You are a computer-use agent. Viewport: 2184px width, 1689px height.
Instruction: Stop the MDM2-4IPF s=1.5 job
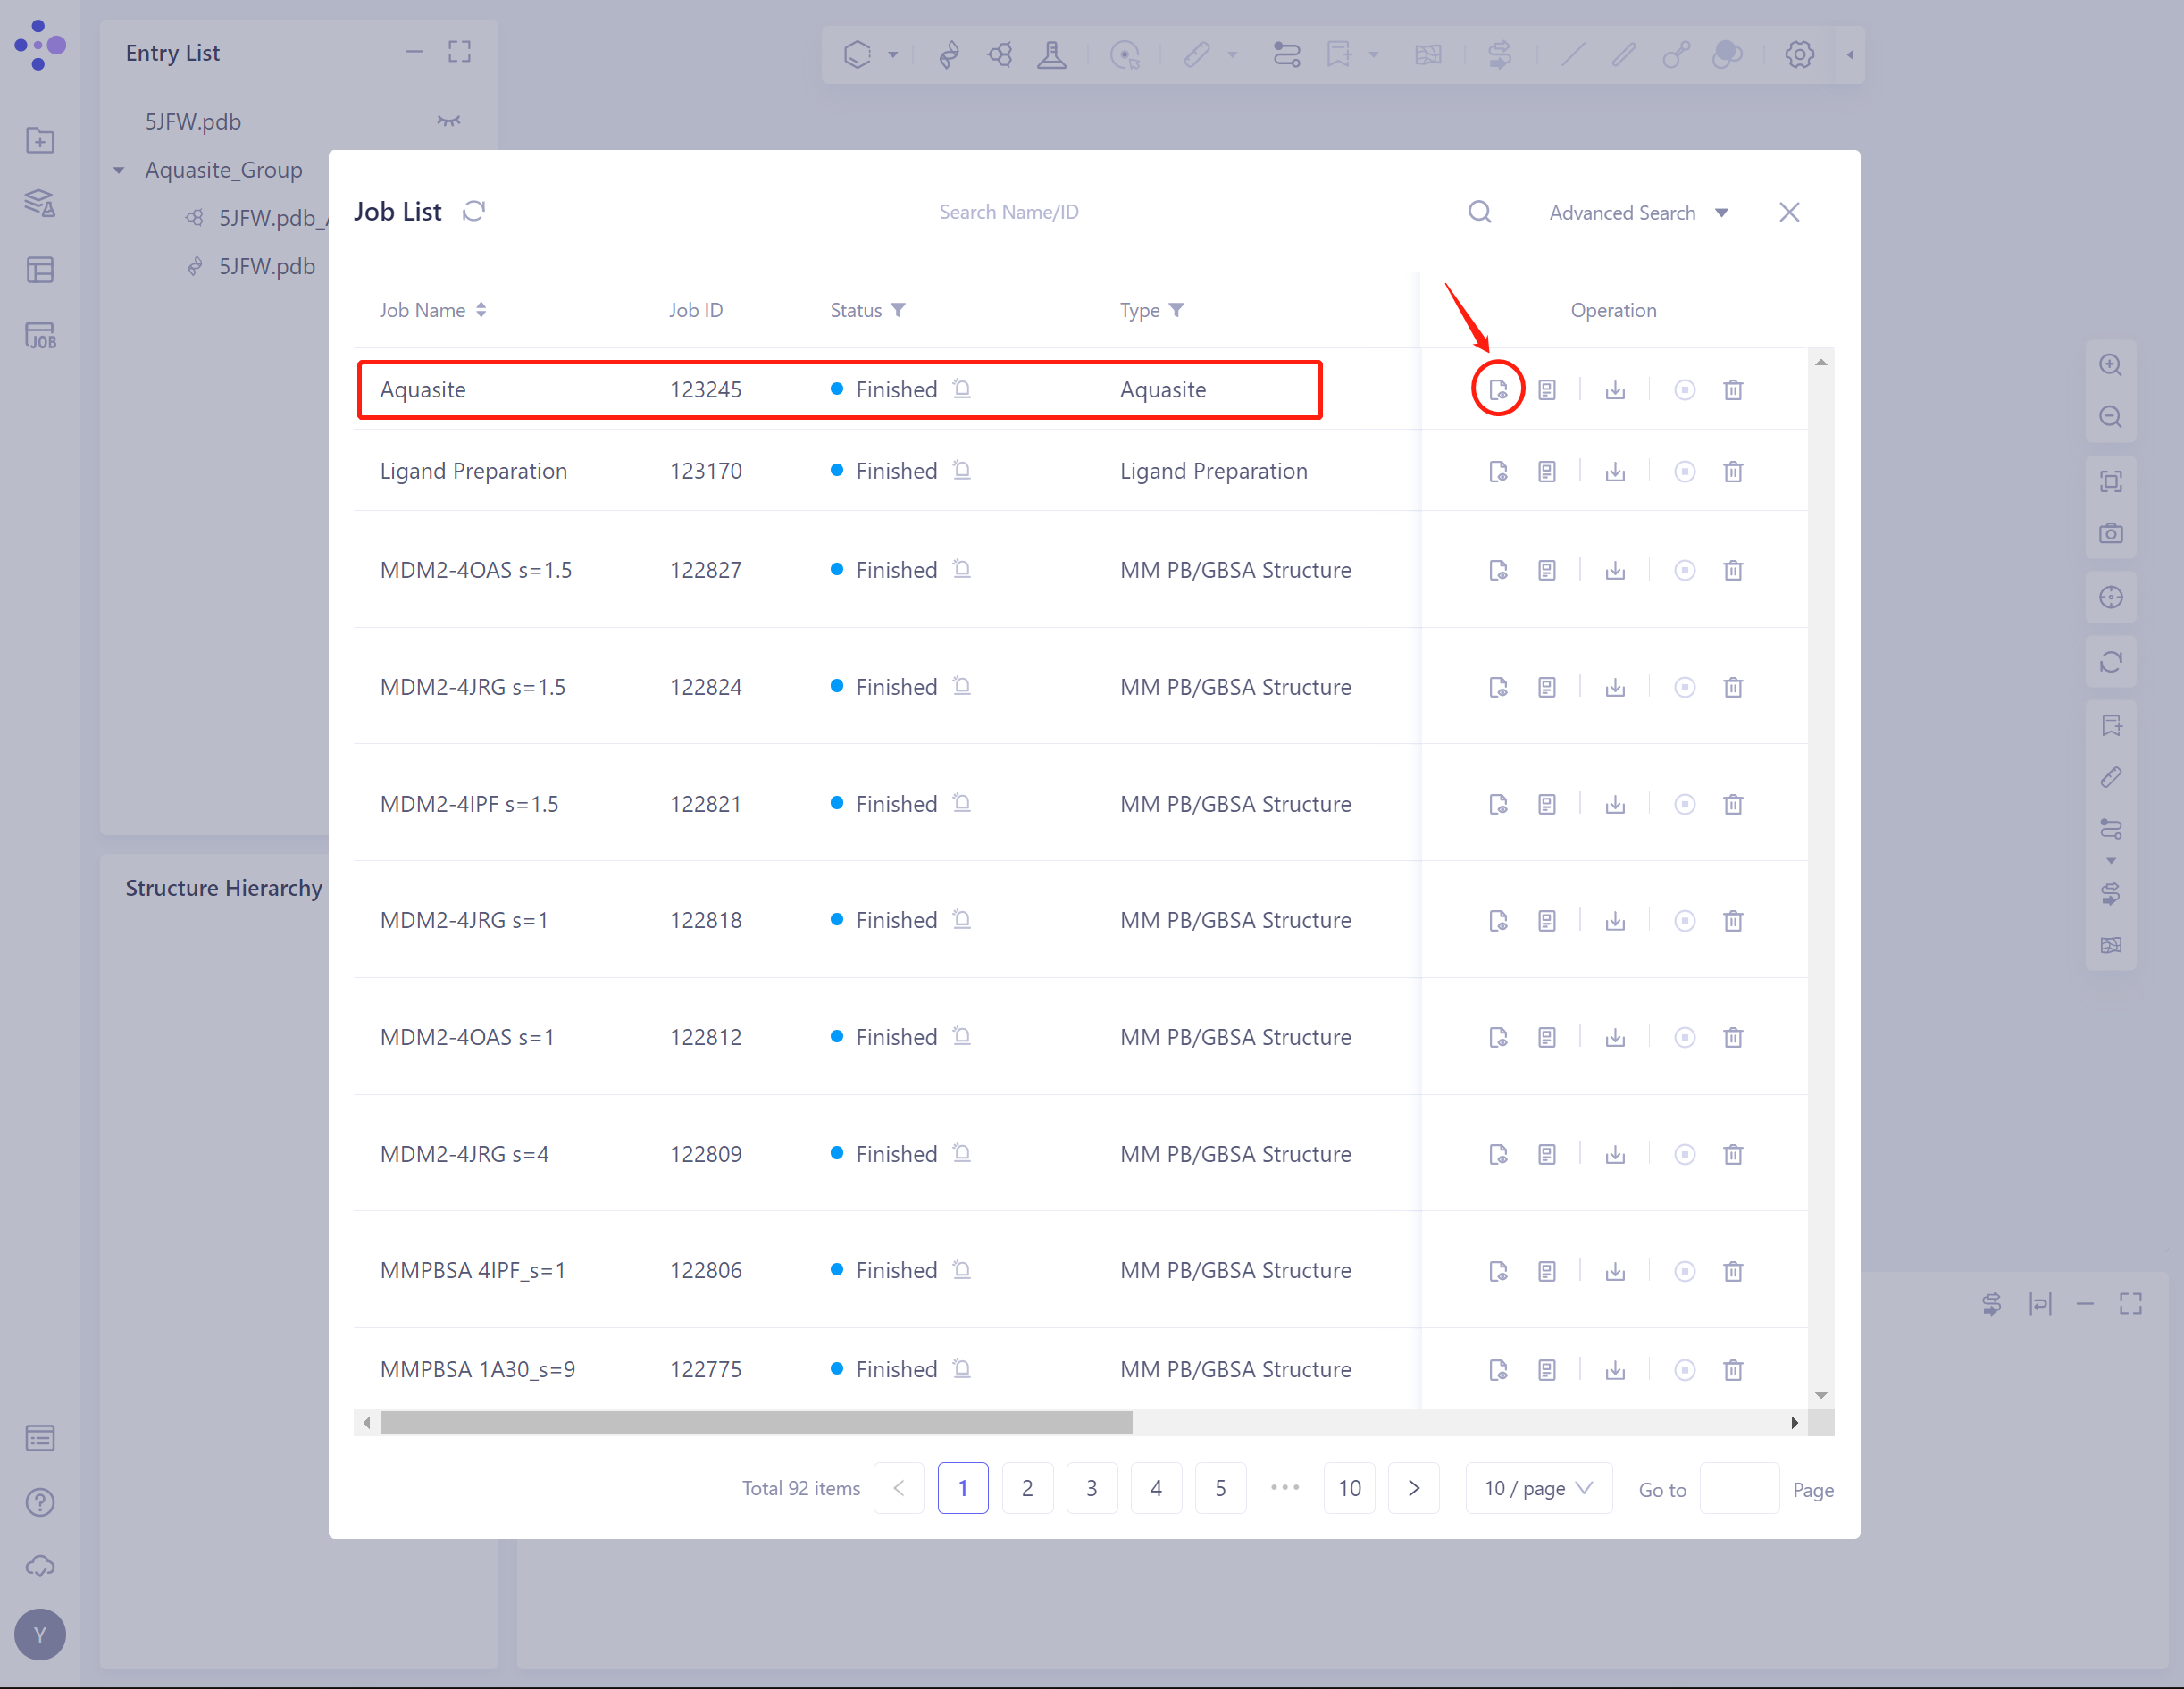point(1684,804)
